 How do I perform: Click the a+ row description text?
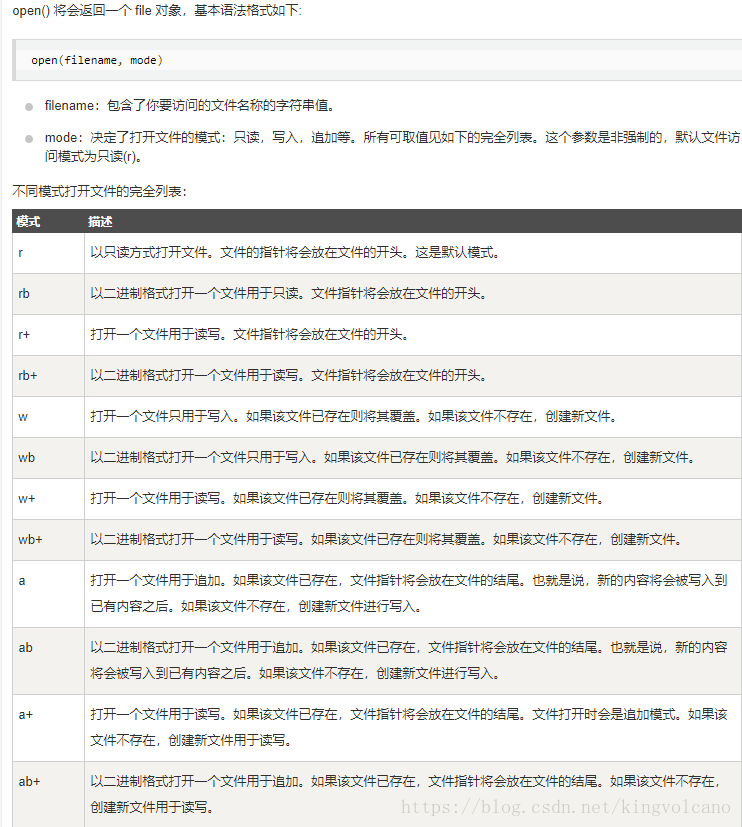tap(409, 727)
